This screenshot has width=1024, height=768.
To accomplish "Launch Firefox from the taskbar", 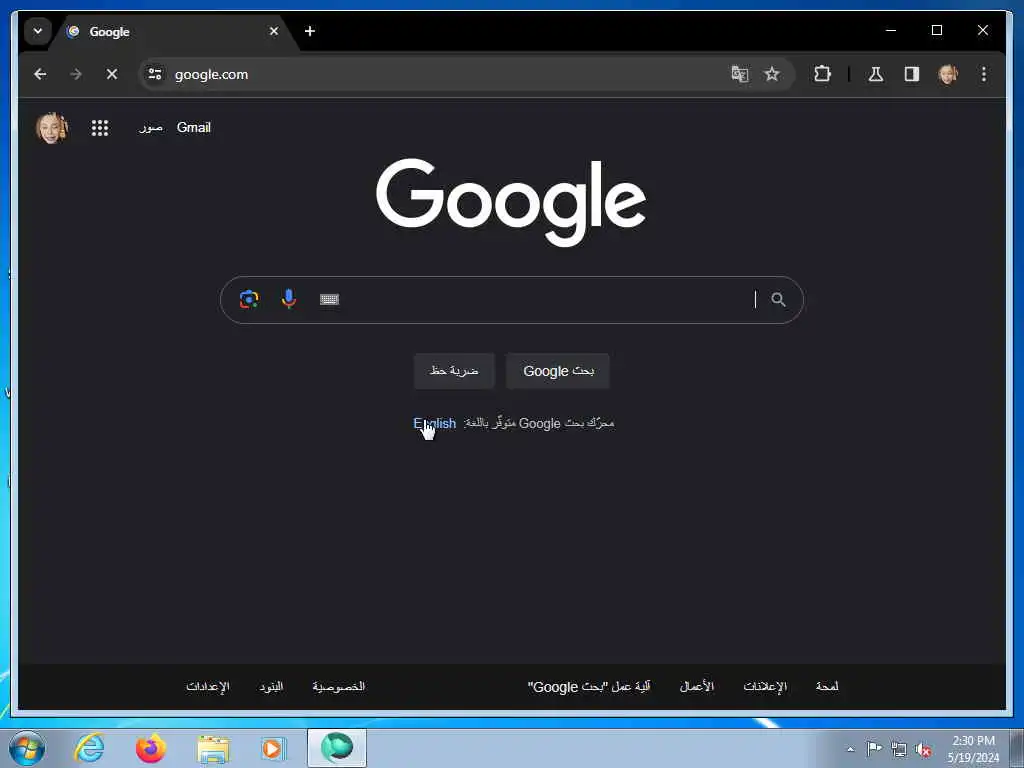I will [x=151, y=748].
